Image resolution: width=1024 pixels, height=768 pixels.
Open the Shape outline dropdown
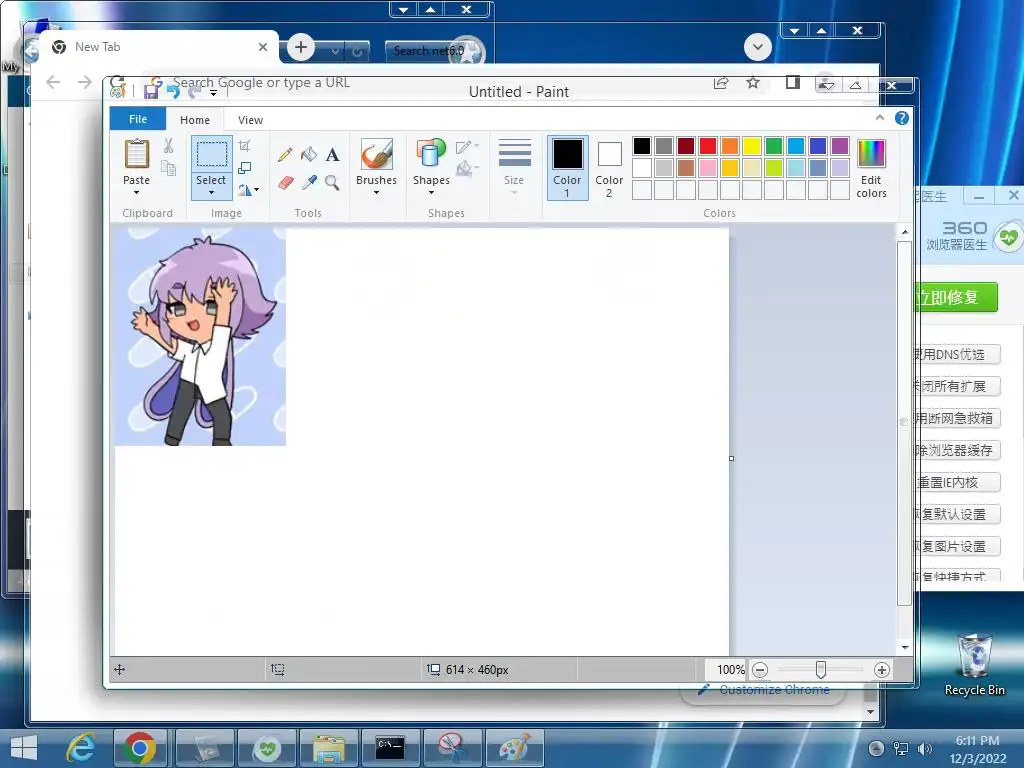tap(467, 147)
